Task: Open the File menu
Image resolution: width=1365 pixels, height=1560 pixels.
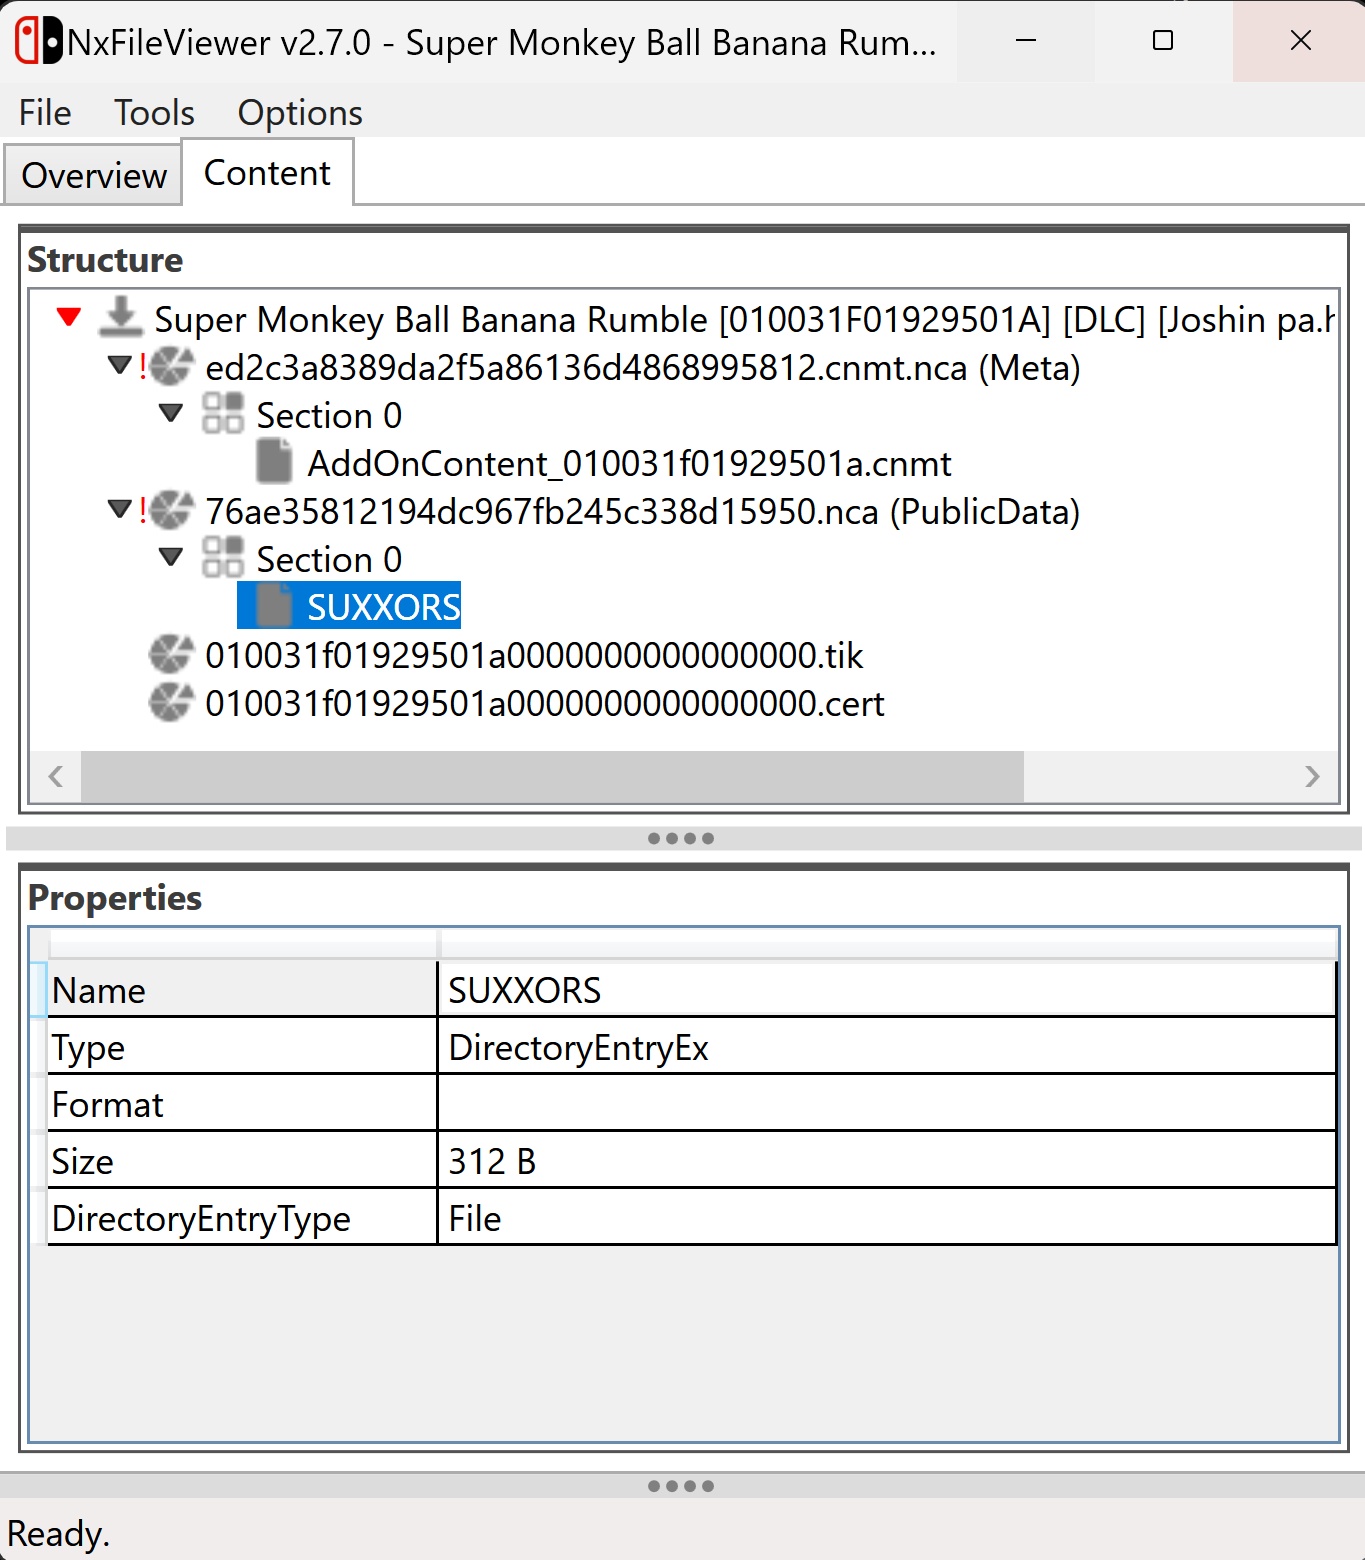Action: (x=45, y=113)
